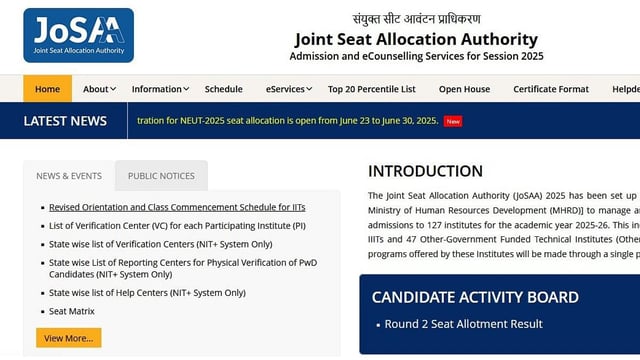This screenshot has height=360, width=640.
Task: Click the View More button
Action: point(69,338)
